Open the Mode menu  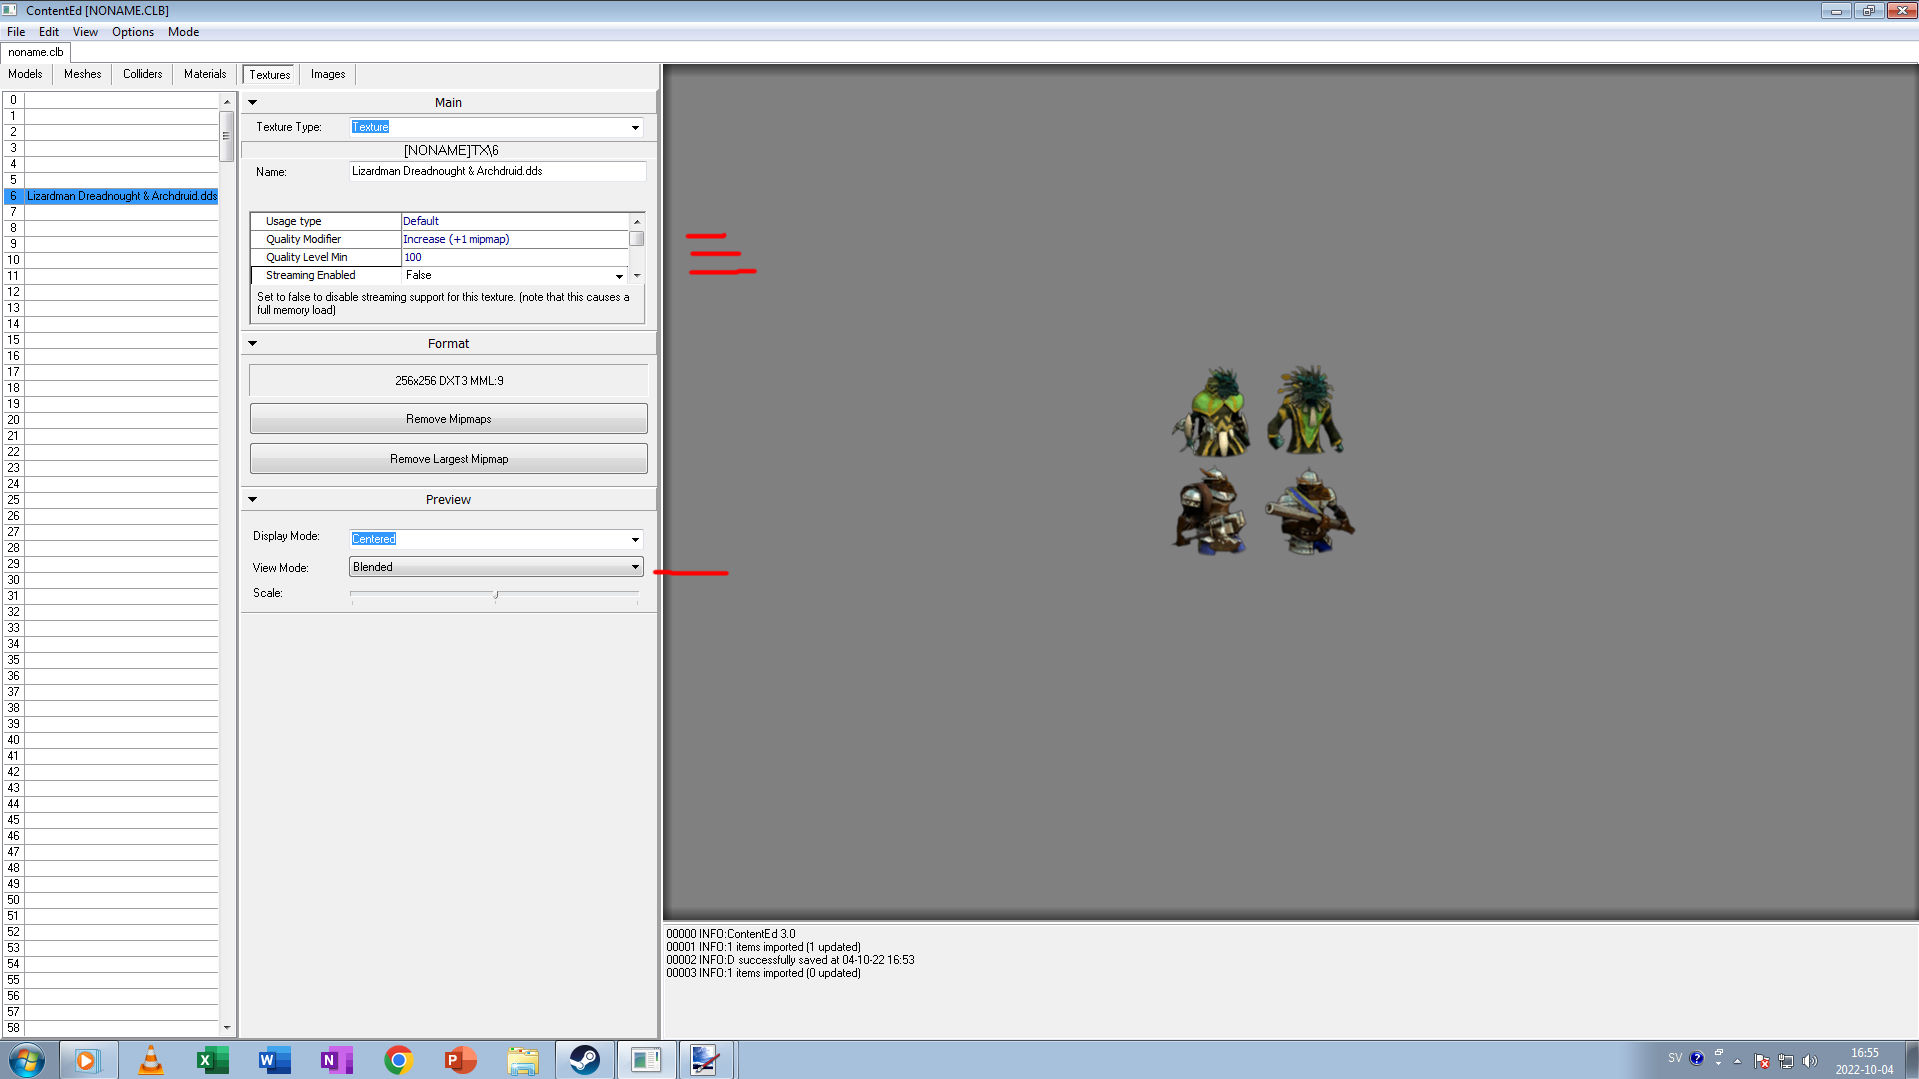pyautogui.click(x=184, y=32)
